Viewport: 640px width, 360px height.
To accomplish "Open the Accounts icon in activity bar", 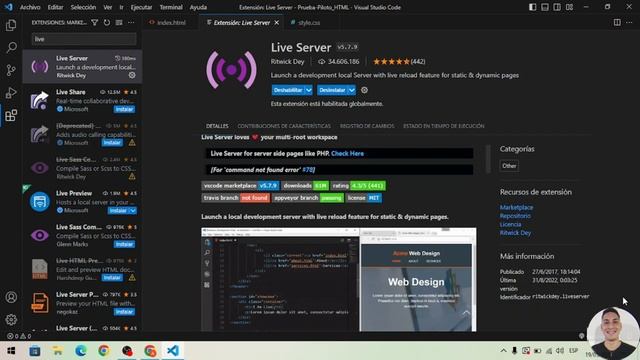I will (x=11, y=297).
